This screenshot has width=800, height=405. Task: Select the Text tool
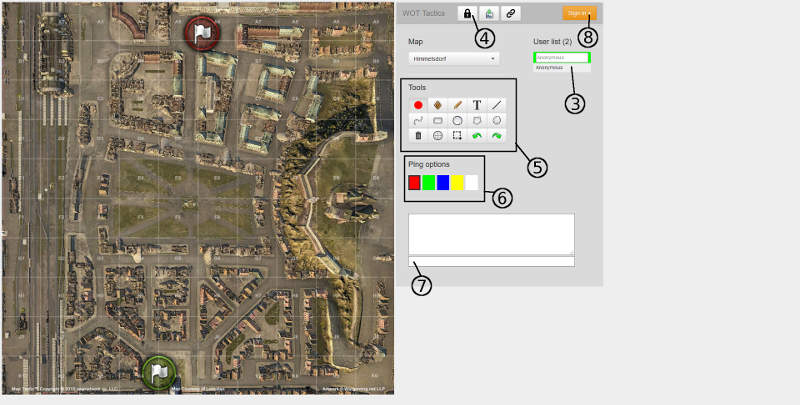click(476, 104)
